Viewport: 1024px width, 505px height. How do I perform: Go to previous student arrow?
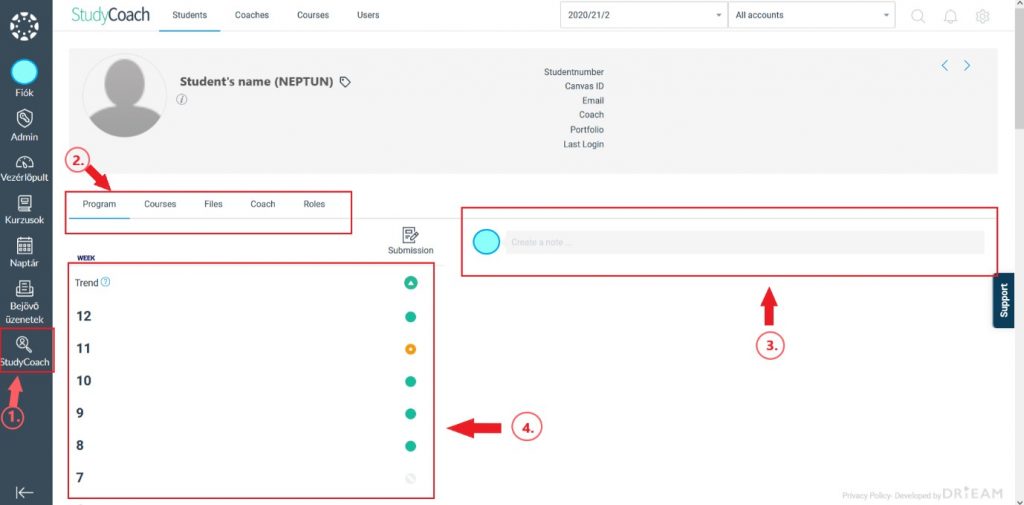(944, 65)
